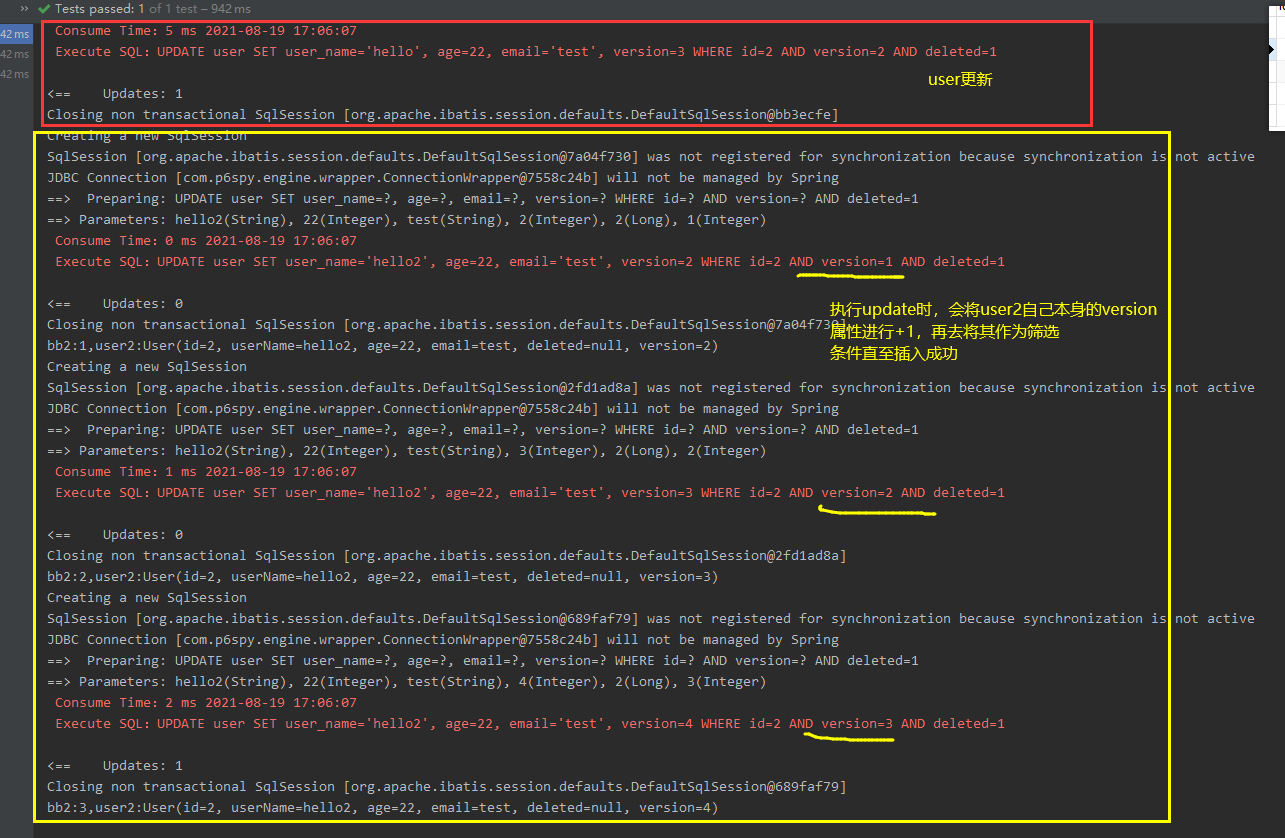Click Parameters line ending '2(Long), 2(Integer)'
This screenshot has width=1285, height=838.
406,450
